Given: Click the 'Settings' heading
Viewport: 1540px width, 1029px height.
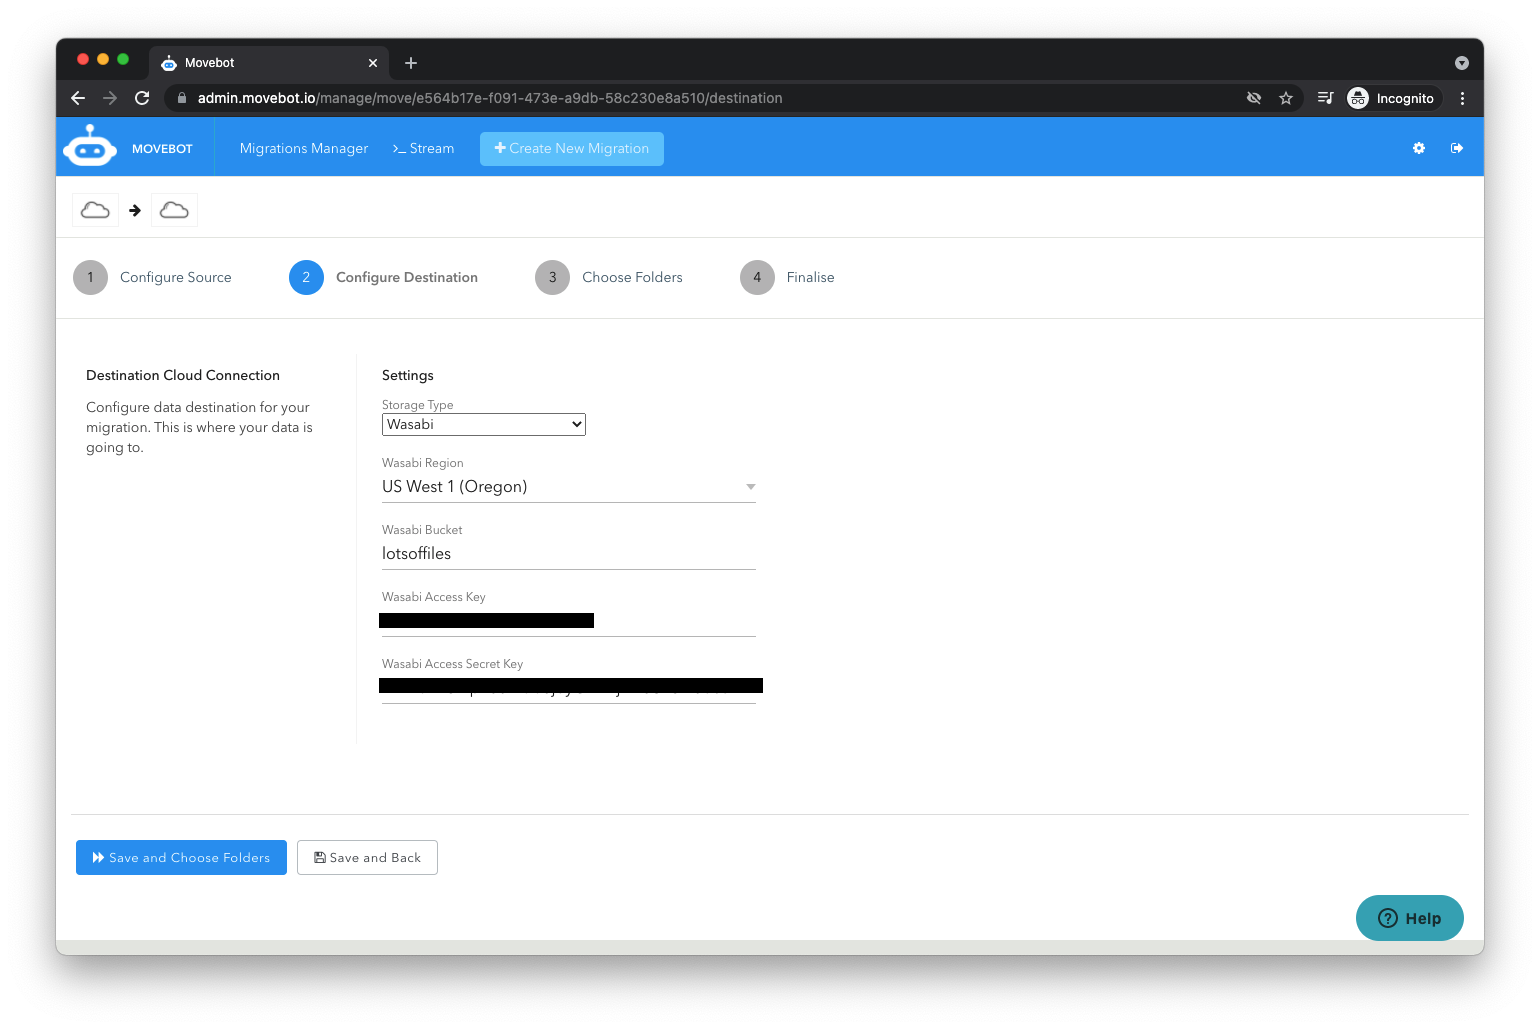Looking at the screenshot, I should (408, 375).
